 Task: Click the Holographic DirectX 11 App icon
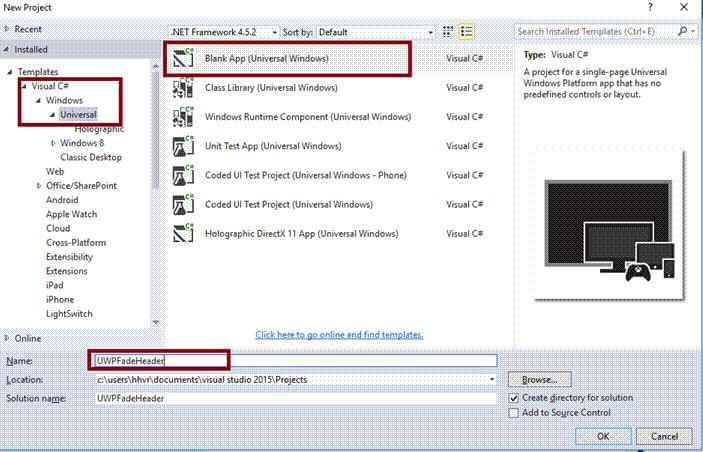tap(183, 234)
